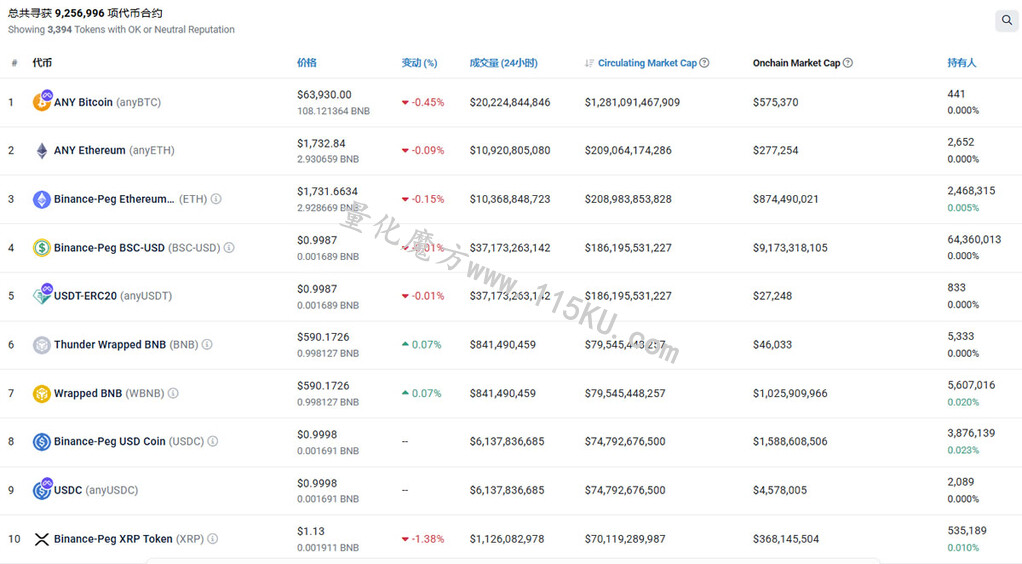Click the 代币 column header text
The image size is (1022, 564).
click(42, 63)
